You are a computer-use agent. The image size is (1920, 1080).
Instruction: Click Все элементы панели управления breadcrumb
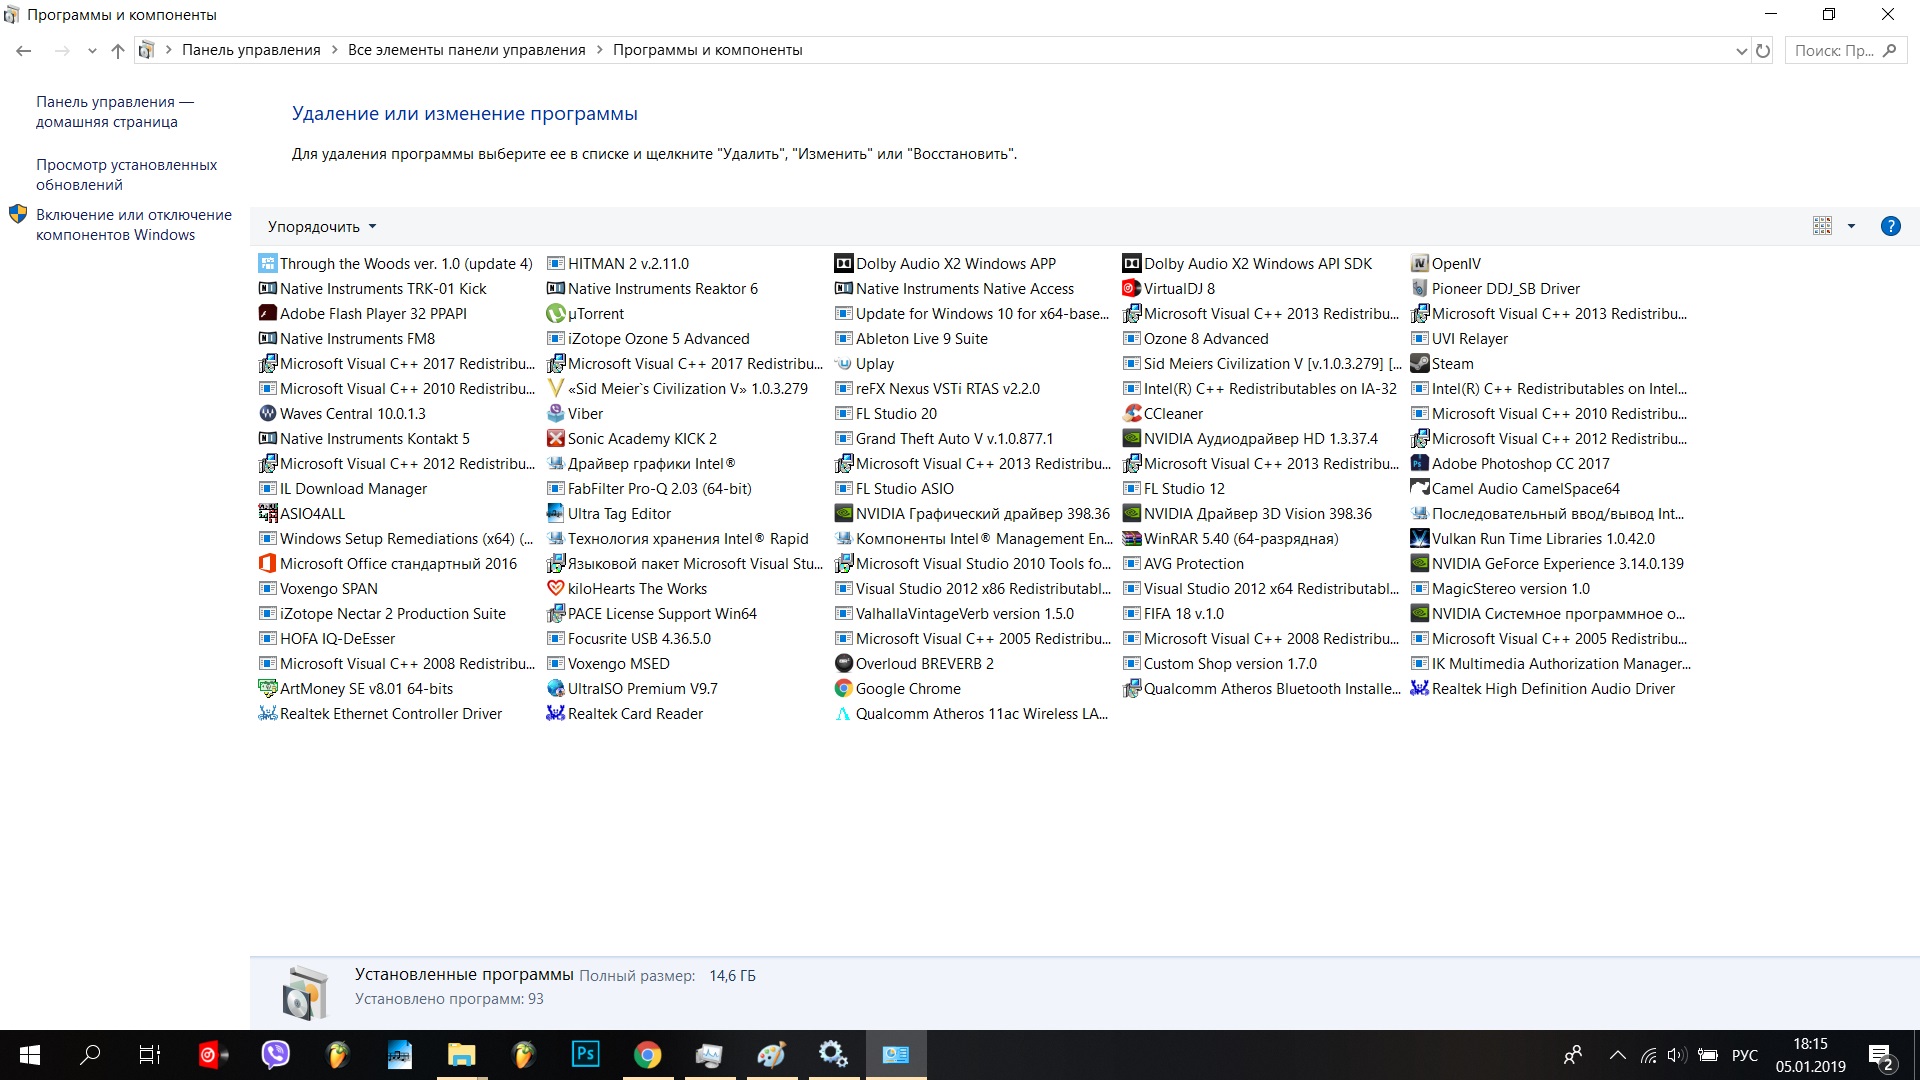click(x=467, y=51)
